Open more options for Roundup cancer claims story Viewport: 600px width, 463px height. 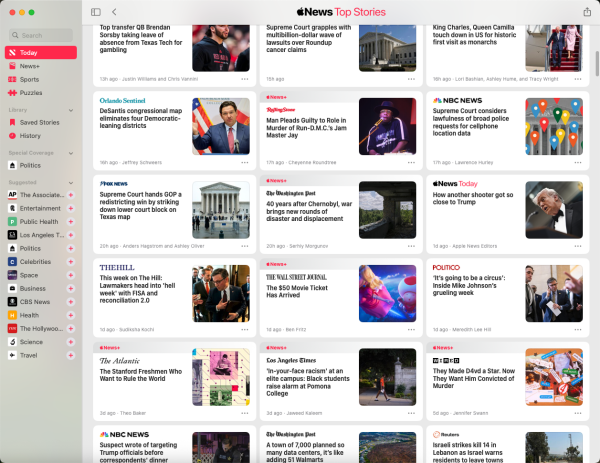(x=411, y=79)
